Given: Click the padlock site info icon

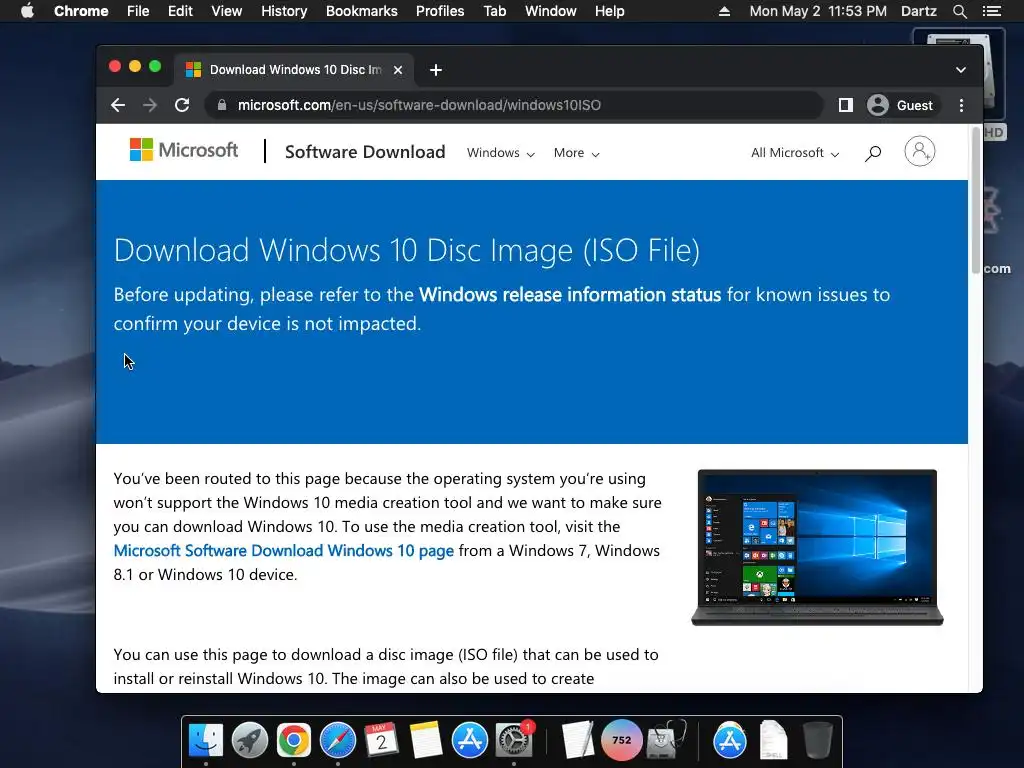Looking at the screenshot, I should click(222, 105).
